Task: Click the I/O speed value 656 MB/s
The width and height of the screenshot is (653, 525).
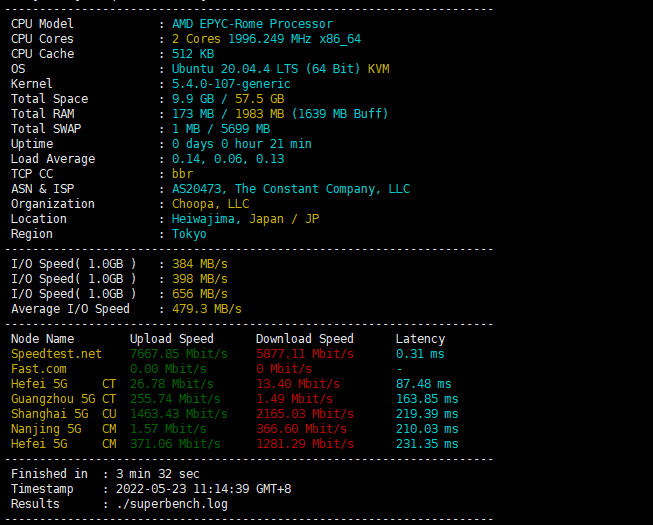Action: tap(200, 294)
